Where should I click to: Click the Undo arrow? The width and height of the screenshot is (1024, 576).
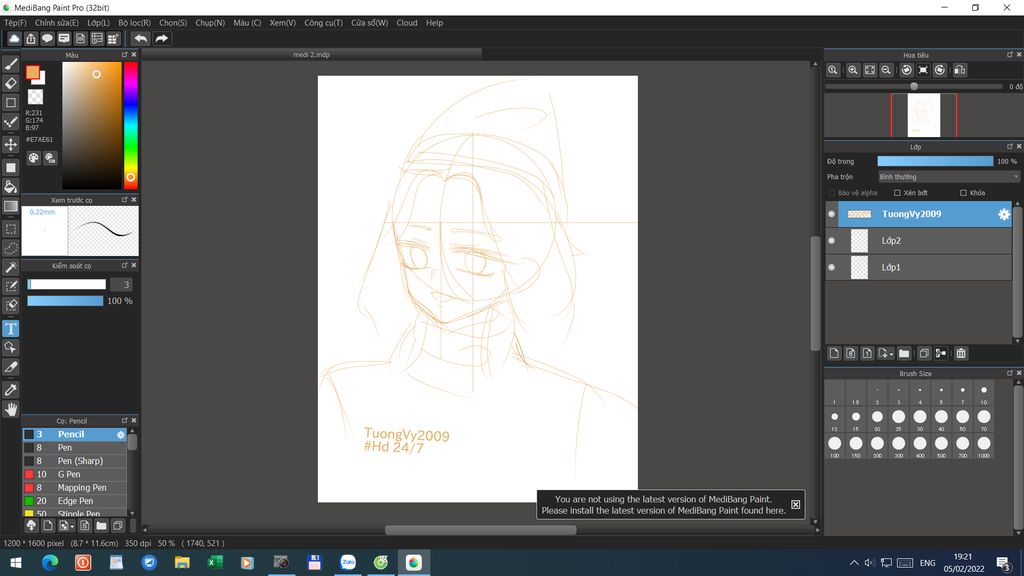coord(140,39)
